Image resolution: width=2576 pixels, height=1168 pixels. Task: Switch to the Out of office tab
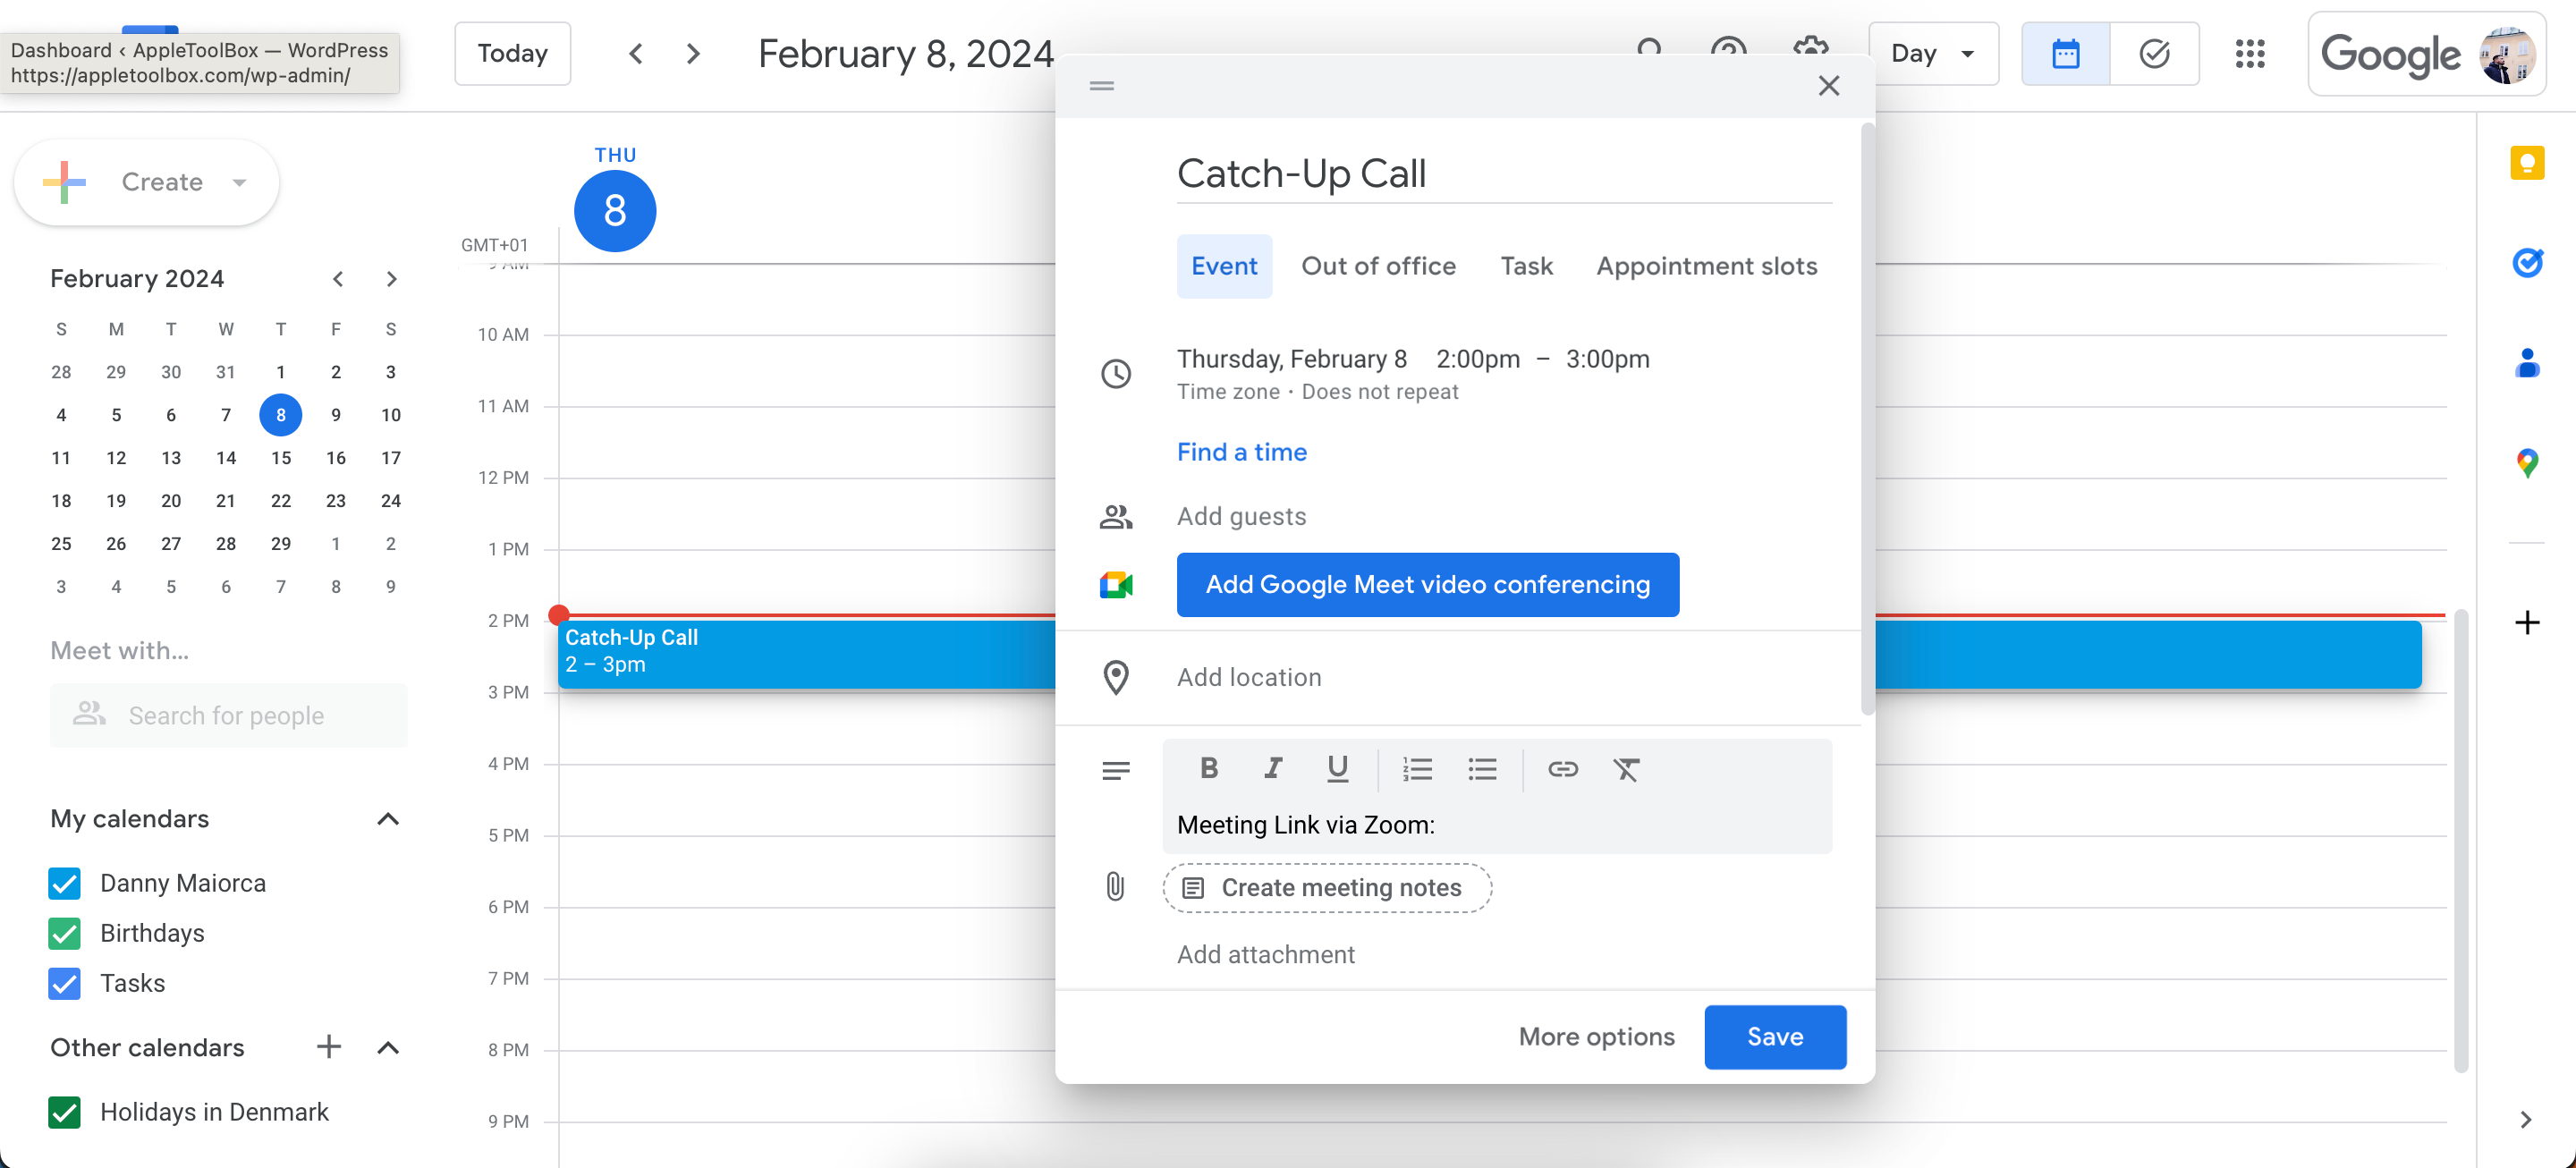tap(1378, 266)
